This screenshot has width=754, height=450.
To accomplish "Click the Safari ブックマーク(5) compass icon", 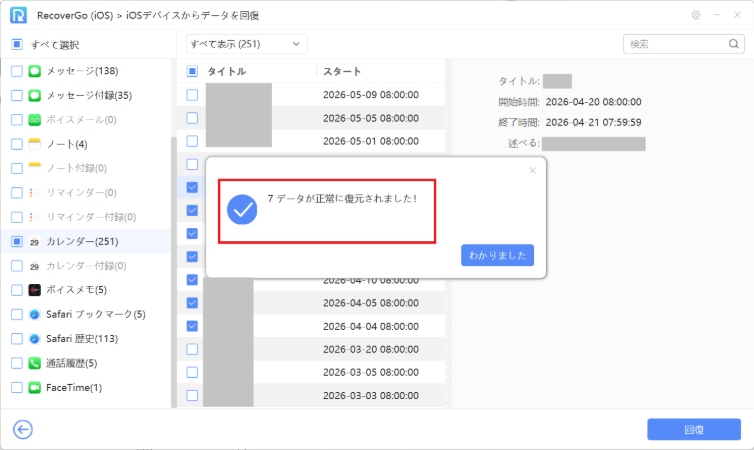I will pos(35,314).
